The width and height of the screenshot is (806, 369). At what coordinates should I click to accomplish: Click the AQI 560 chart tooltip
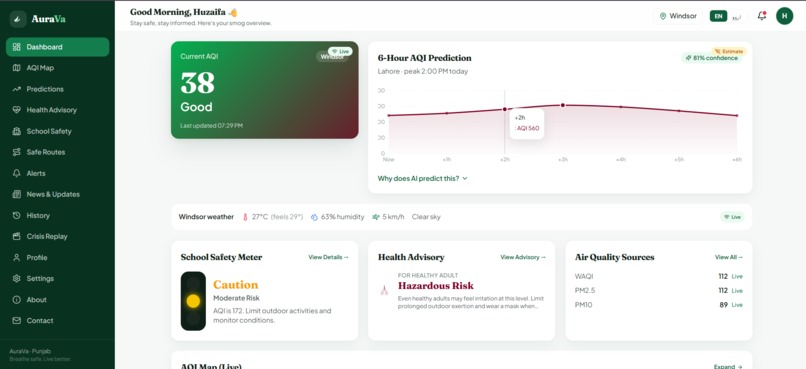(527, 123)
